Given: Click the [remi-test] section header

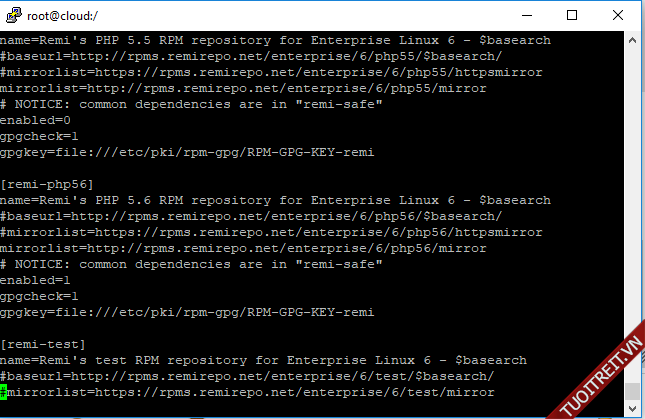Looking at the screenshot, I should 43,344.
